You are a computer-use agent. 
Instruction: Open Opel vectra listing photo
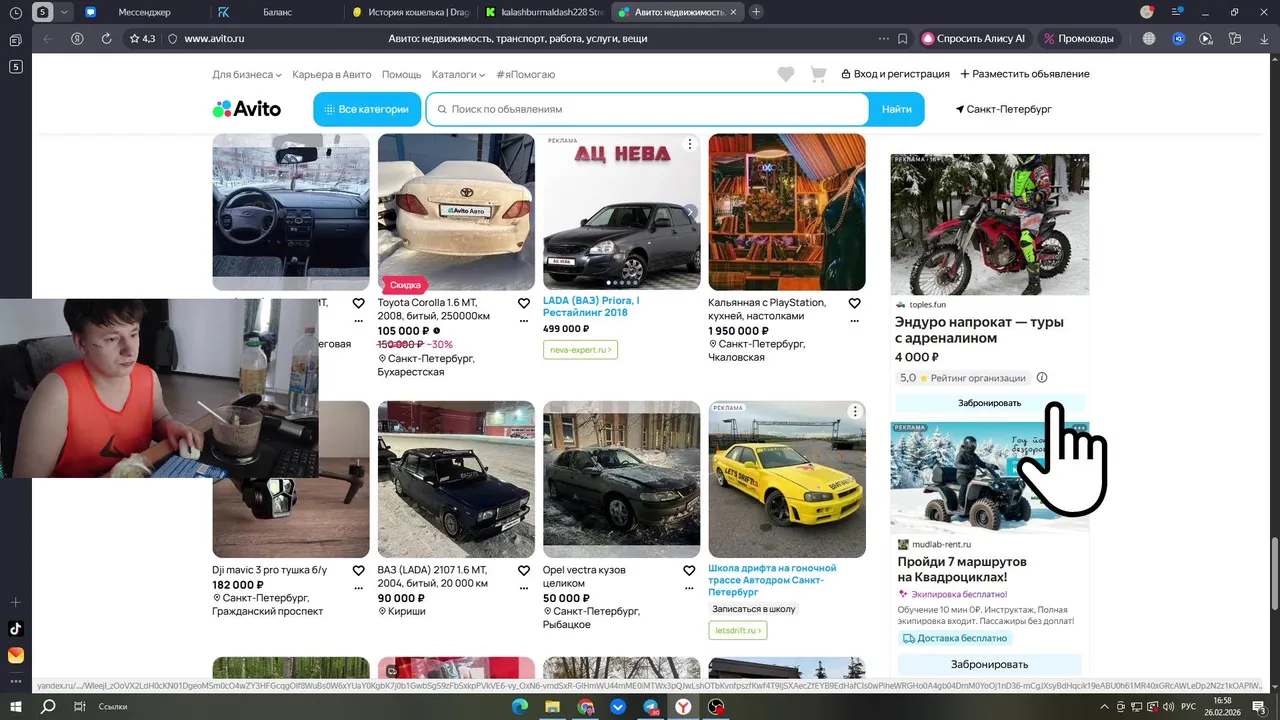[621, 479]
